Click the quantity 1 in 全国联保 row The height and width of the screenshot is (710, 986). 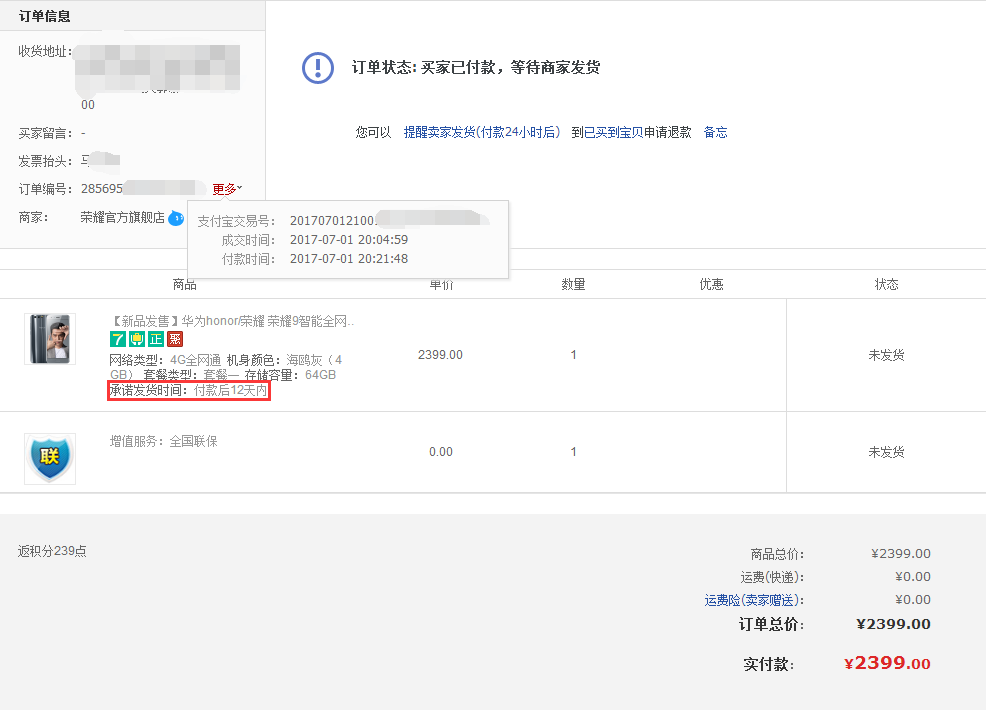pos(573,452)
